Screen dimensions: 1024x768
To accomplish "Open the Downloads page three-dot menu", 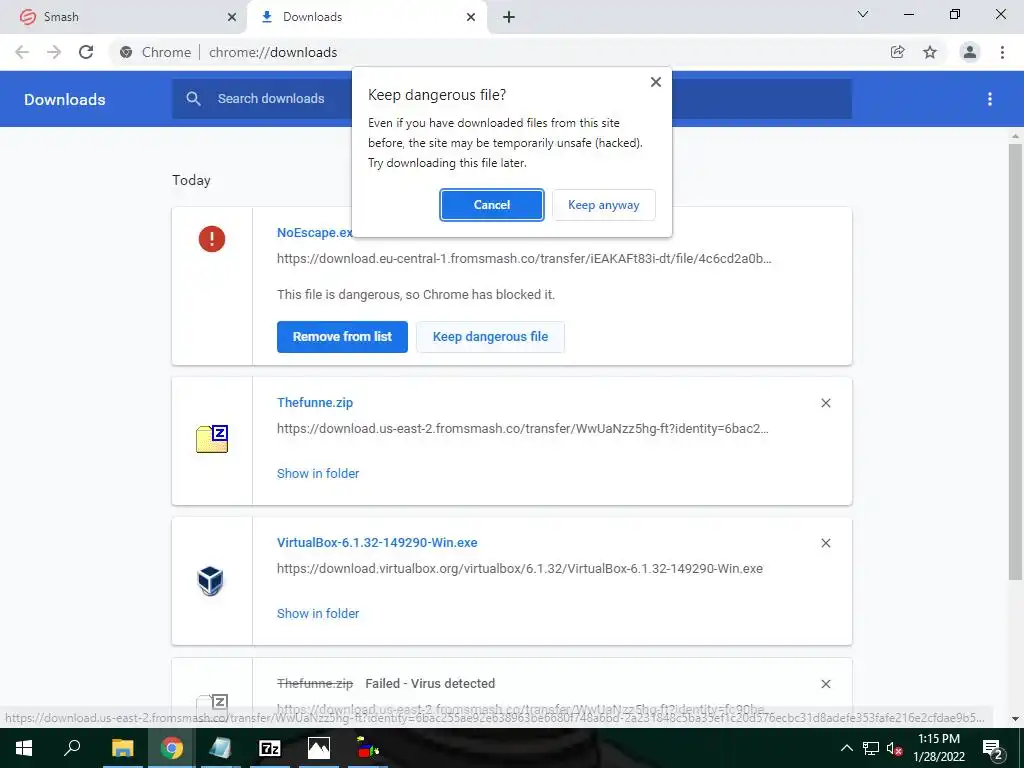I will [990, 99].
